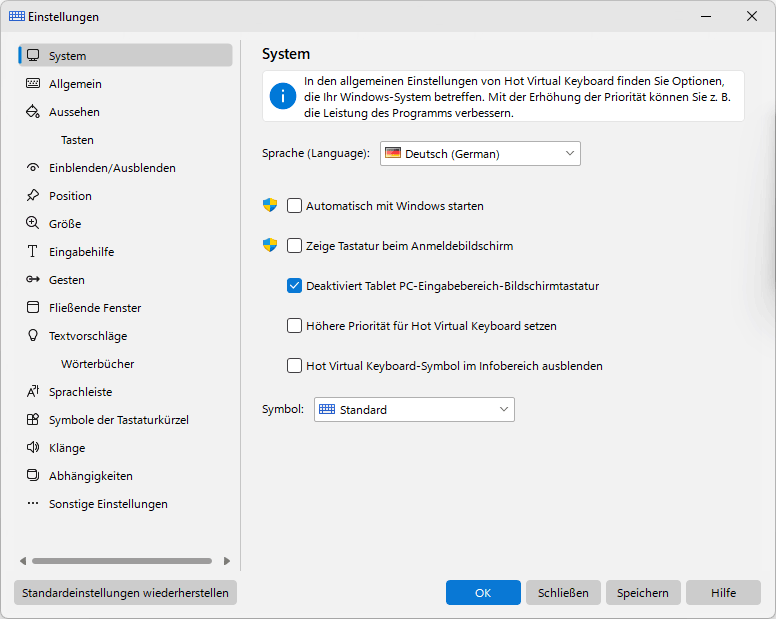Click the blue info icon in banner
This screenshot has height=619, width=776.
283,96
